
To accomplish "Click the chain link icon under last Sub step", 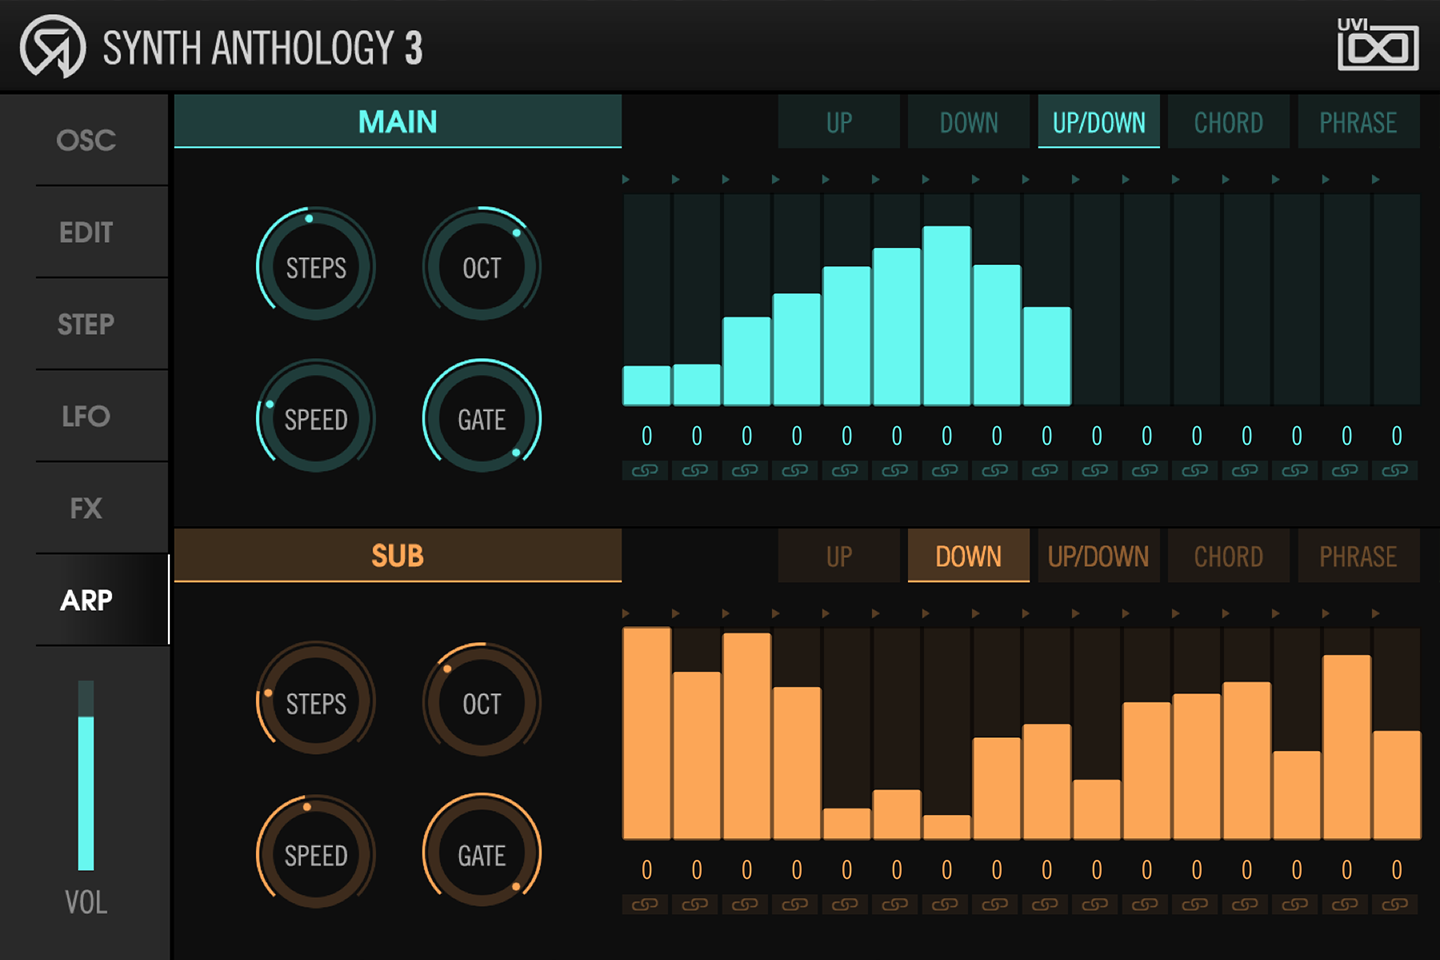I will coord(1396,904).
